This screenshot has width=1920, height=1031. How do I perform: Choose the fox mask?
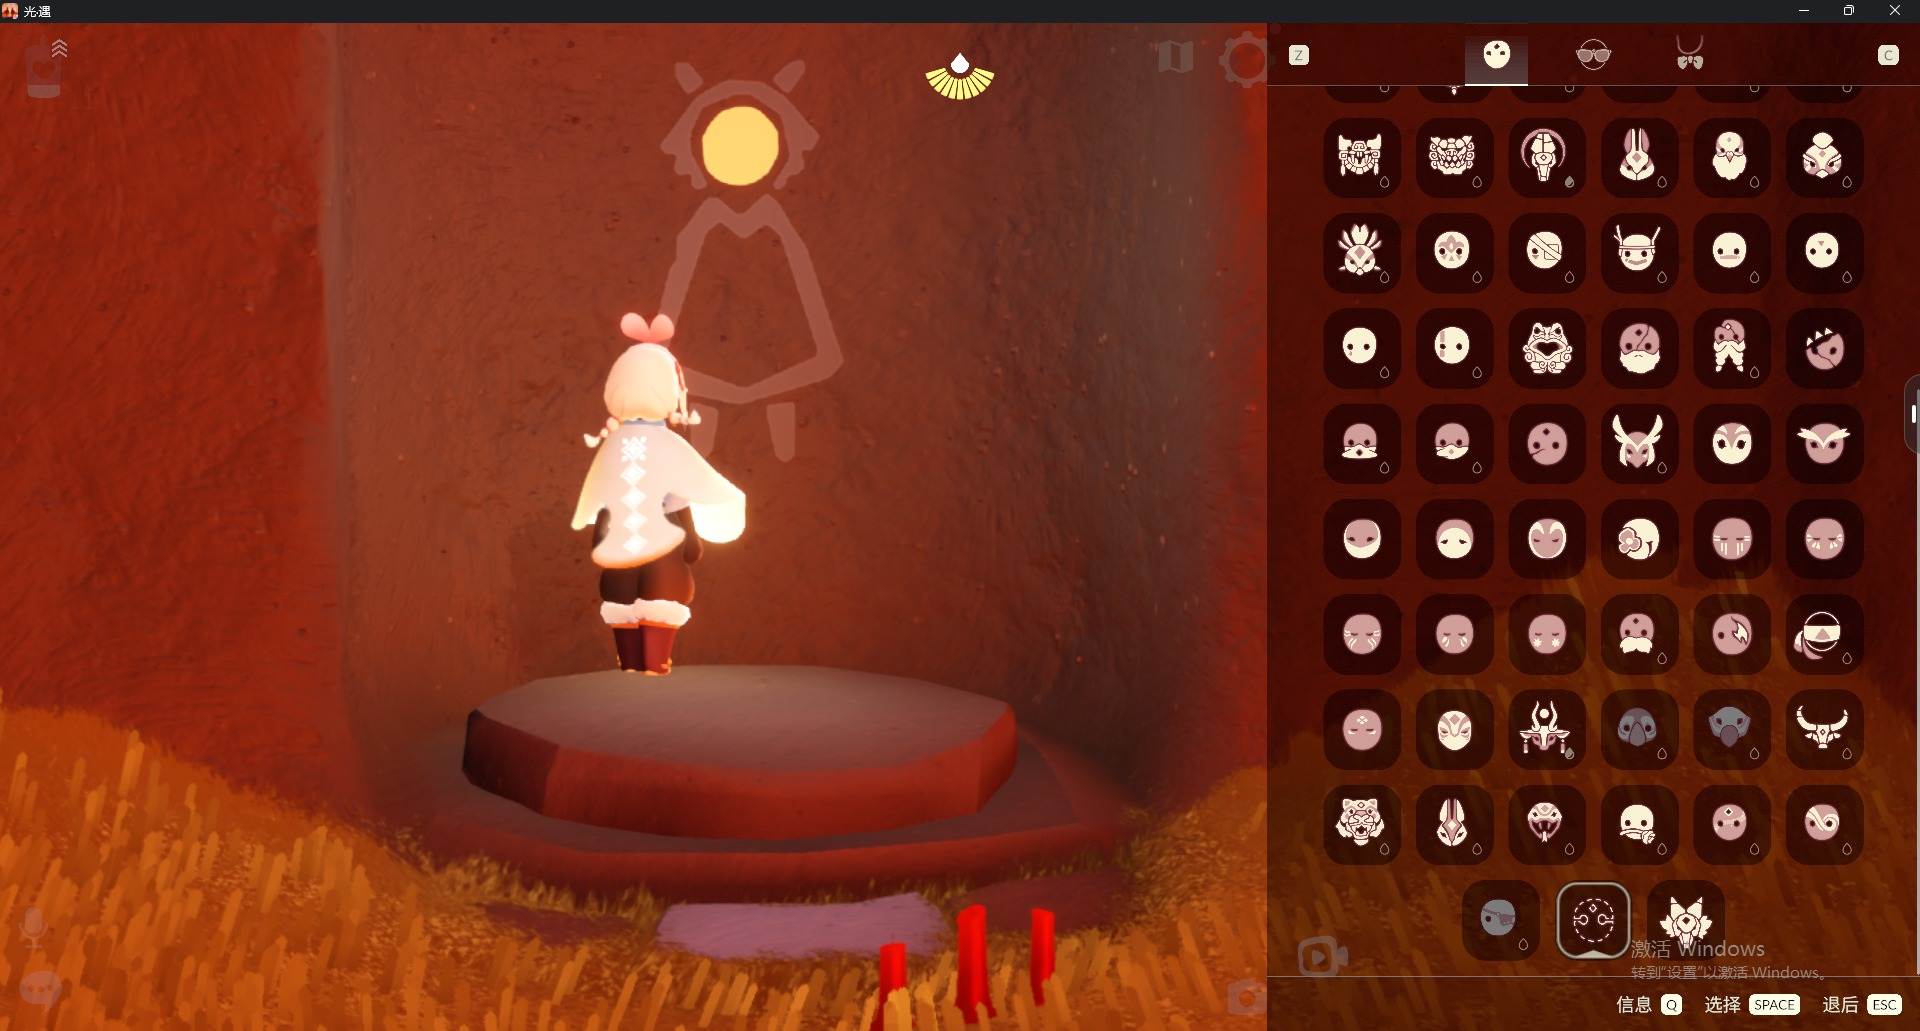coord(1686,919)
